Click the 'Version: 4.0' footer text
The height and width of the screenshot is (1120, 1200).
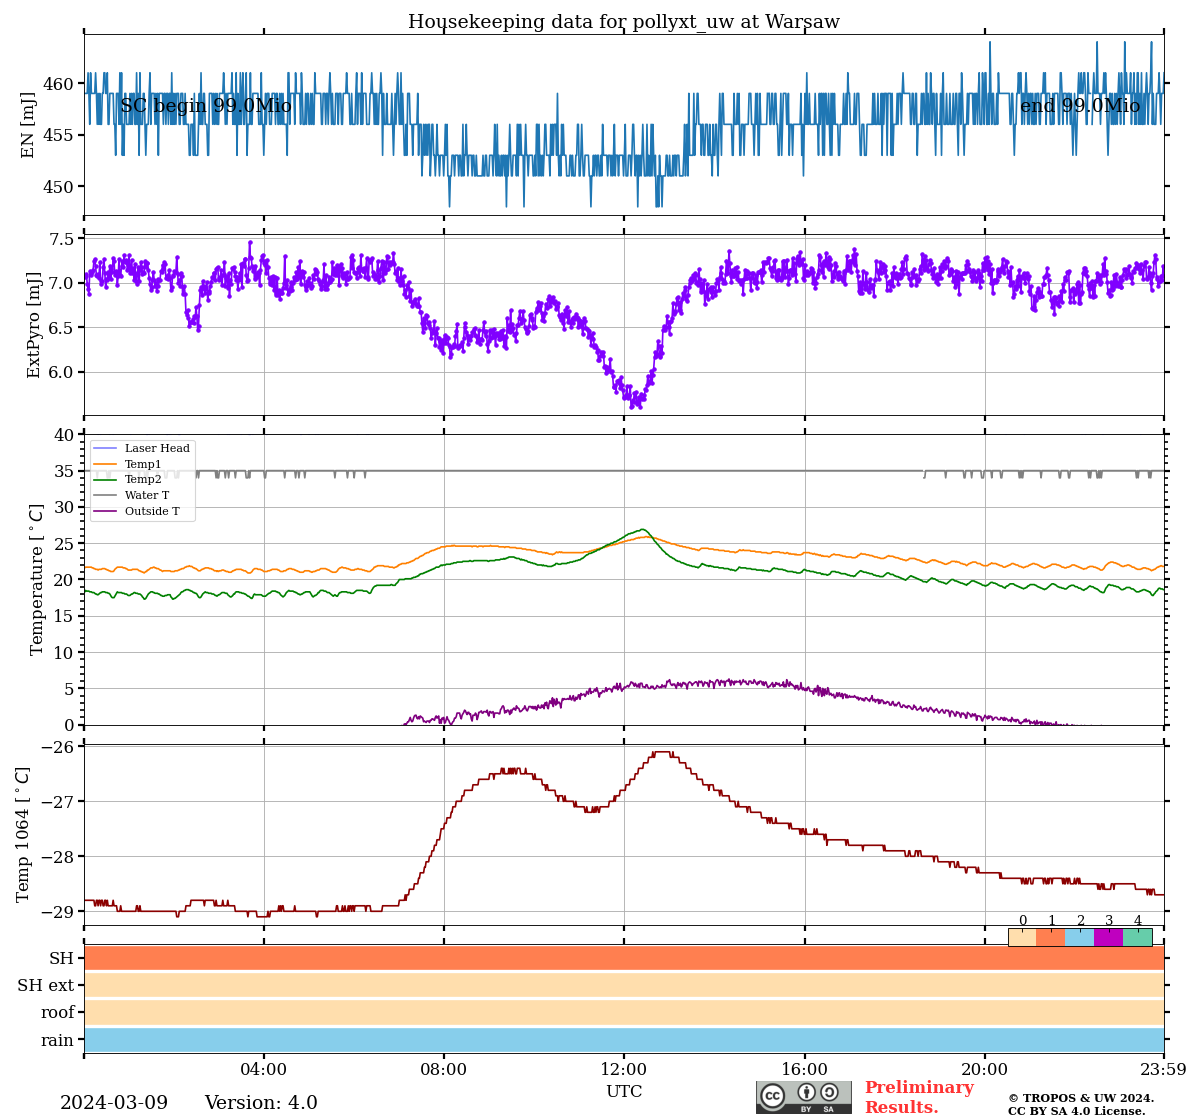tap(261, 1103)
